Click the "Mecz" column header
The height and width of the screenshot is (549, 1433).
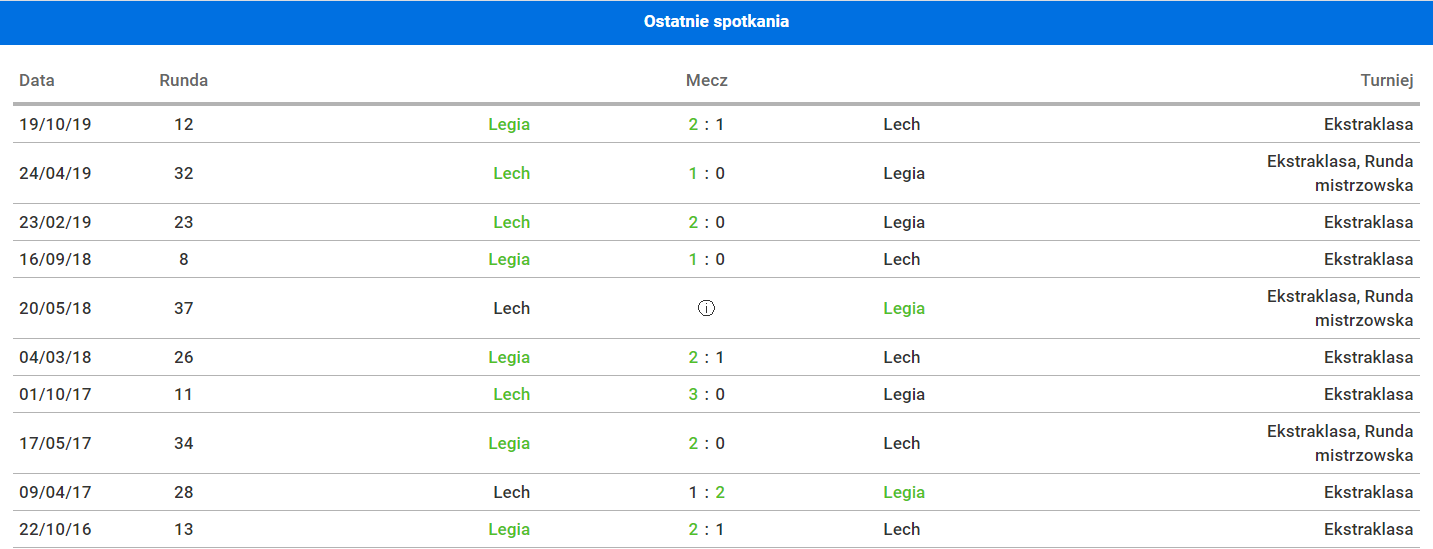[706, 80]
